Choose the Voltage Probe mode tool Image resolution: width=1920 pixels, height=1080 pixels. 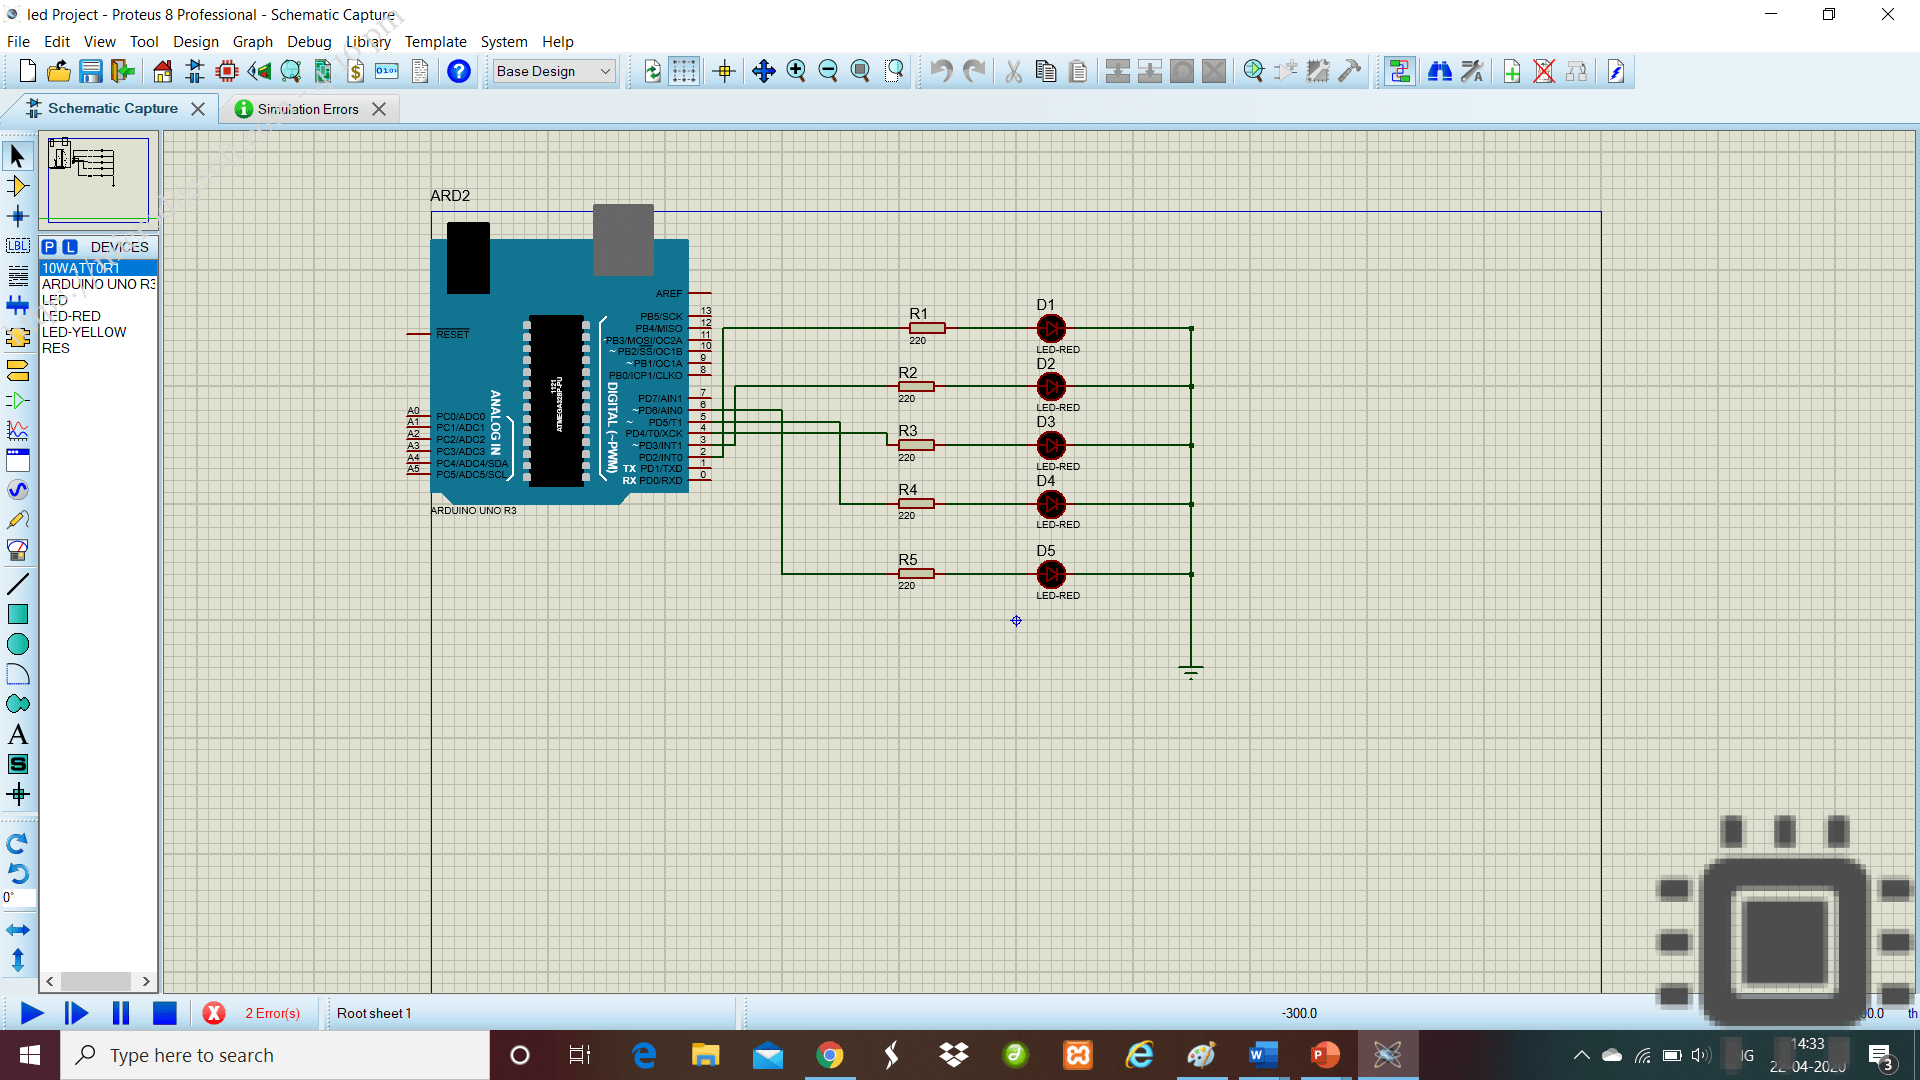[x=17, y=519]
